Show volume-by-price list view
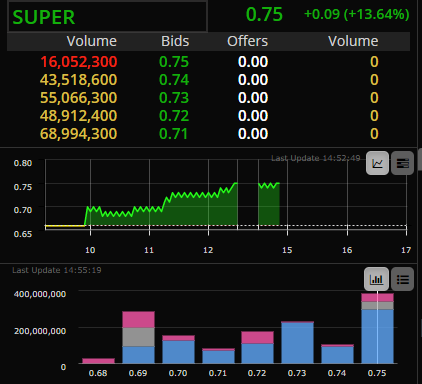422x384 pixels. point(402,279)
